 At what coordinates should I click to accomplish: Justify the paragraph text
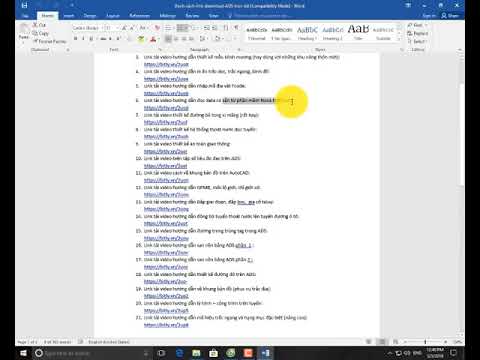pos(192,39)
